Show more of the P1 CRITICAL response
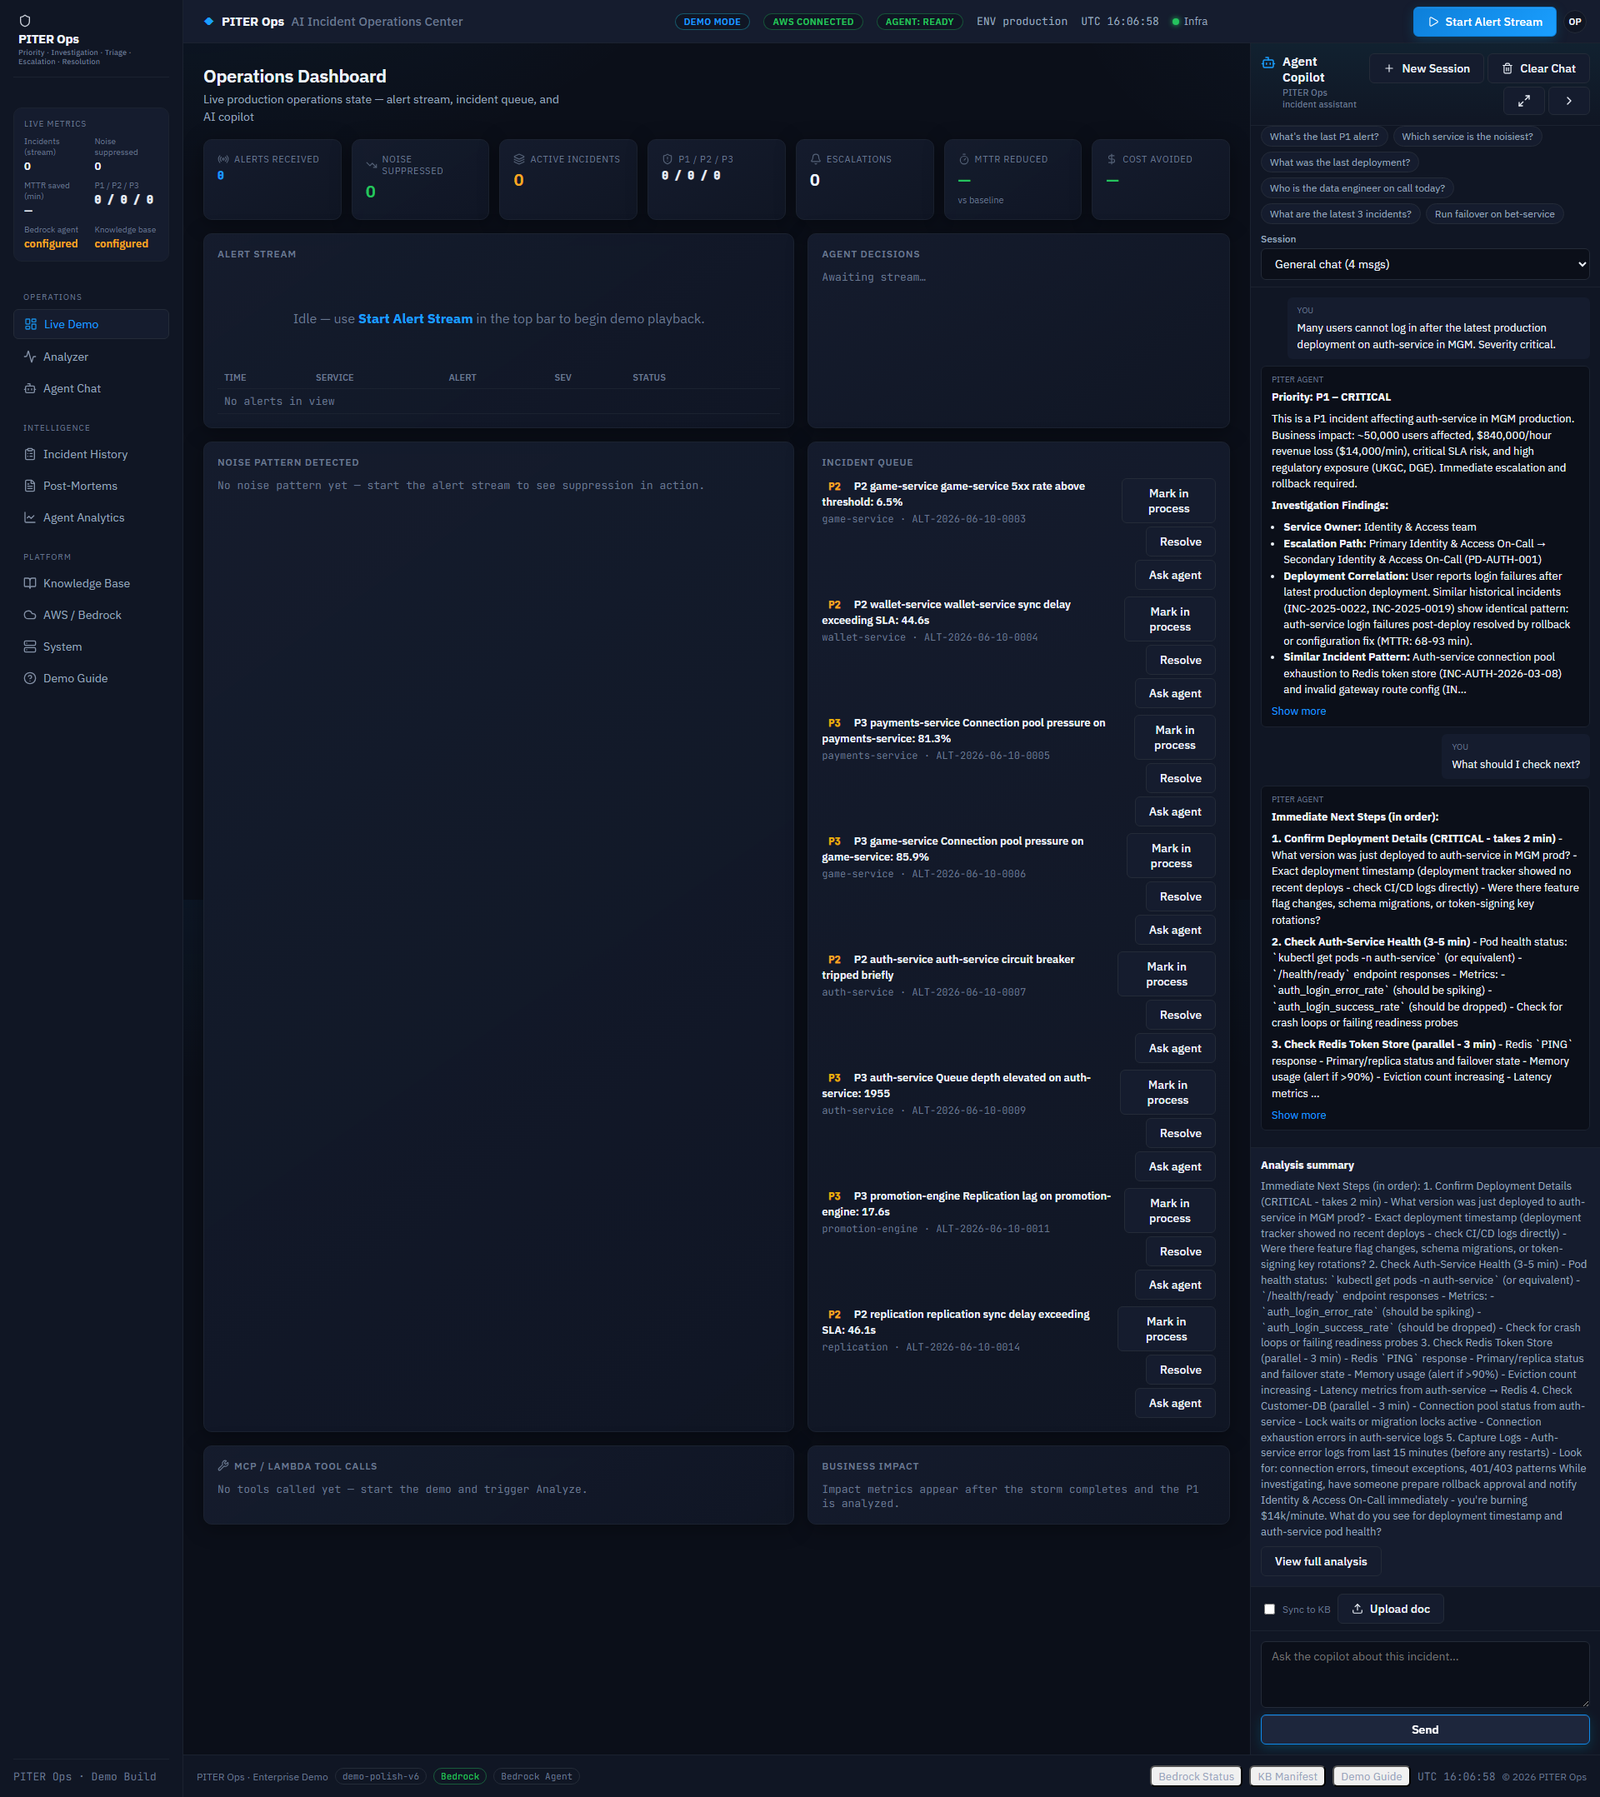The width and height of the screenshot is (1600, 1797). coord(1298,711)
